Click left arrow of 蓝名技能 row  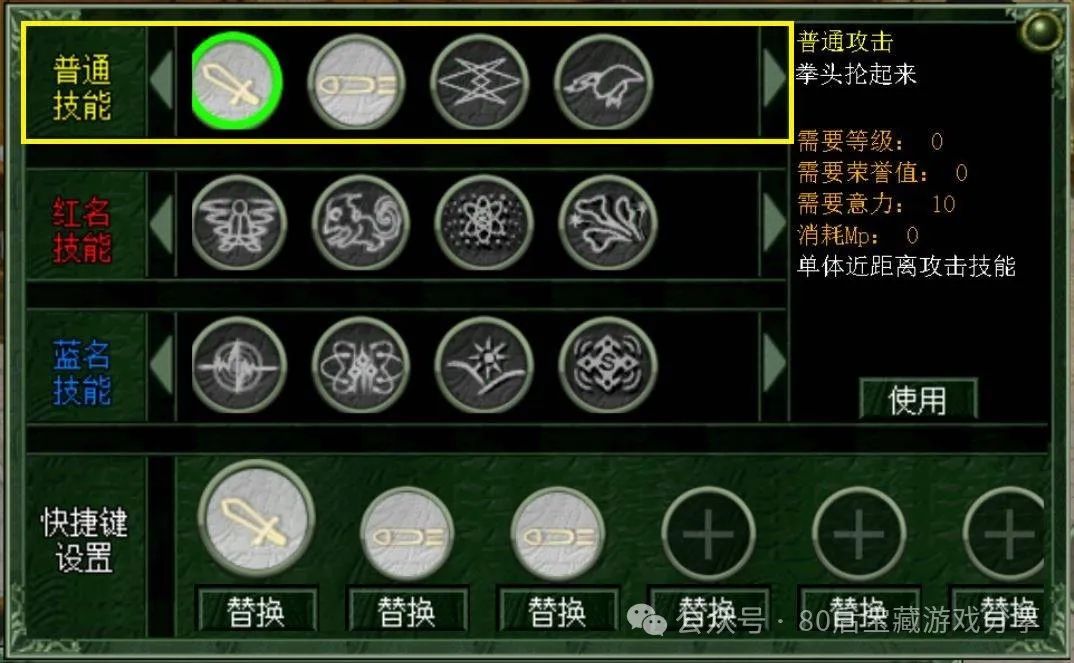pos(162,365)
